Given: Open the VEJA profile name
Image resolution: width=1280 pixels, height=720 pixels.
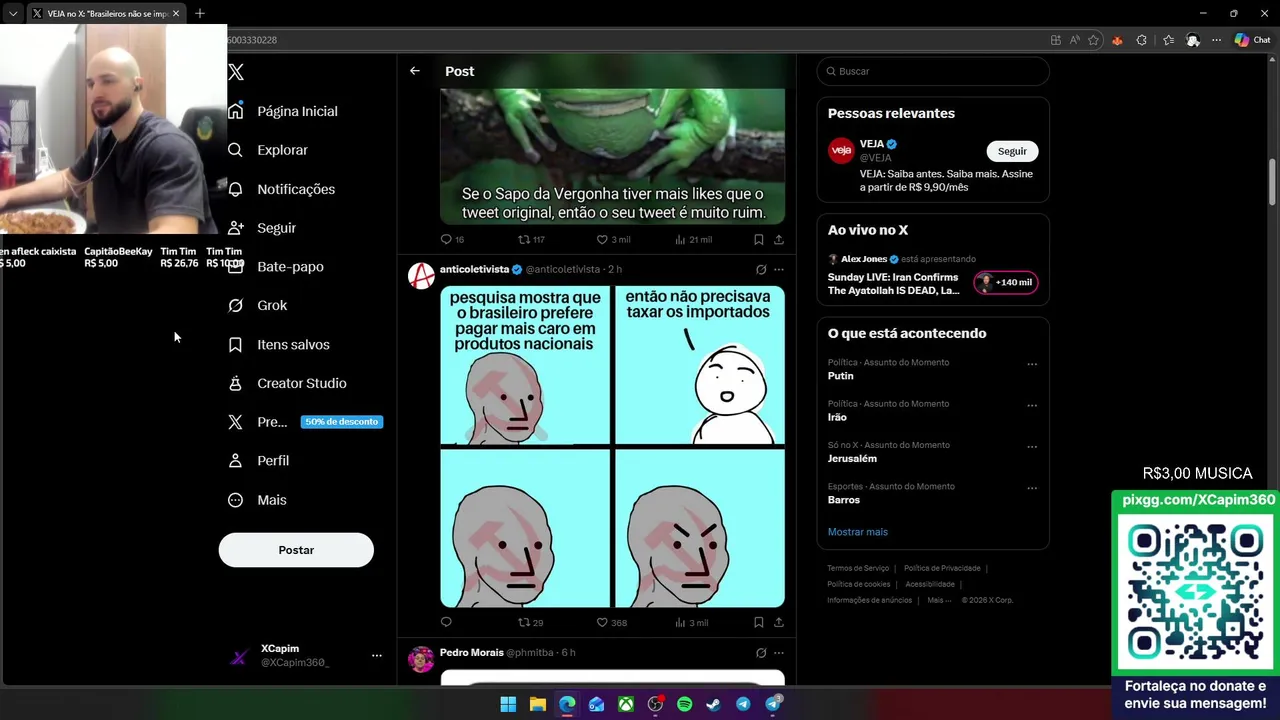Looking at the screenshot, I should 871,144.
